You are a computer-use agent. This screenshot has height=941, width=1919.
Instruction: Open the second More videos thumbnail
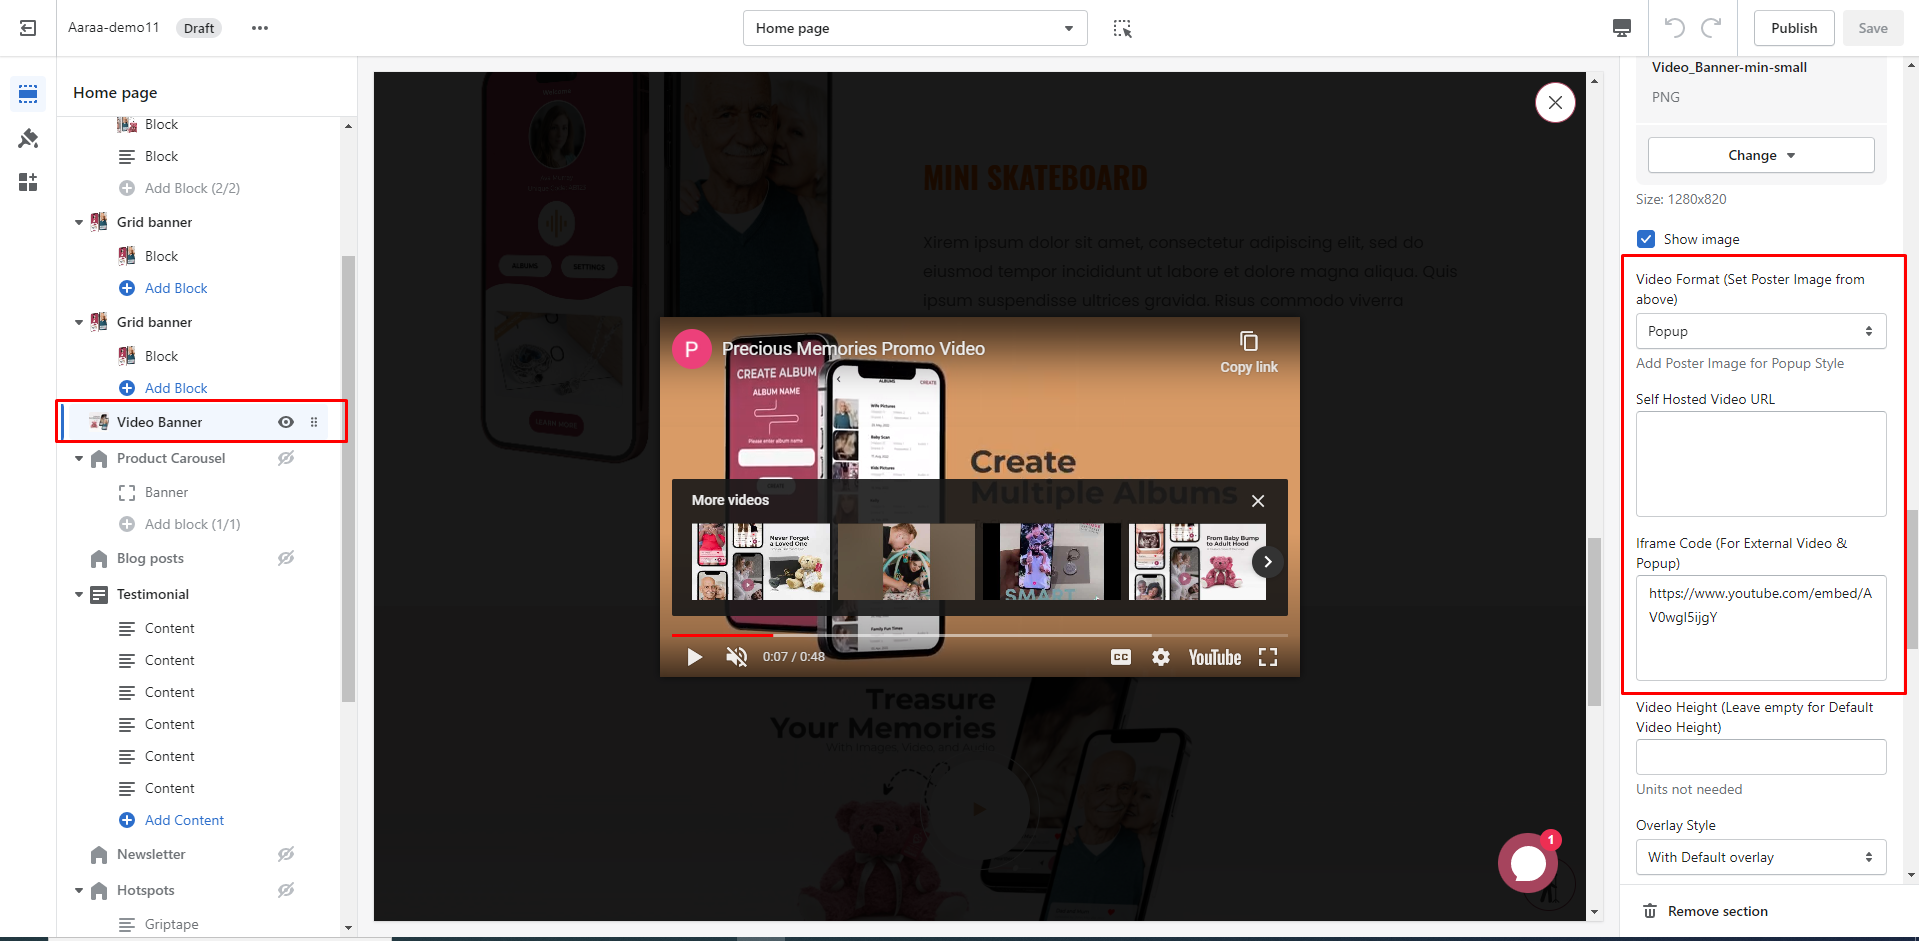906,561
